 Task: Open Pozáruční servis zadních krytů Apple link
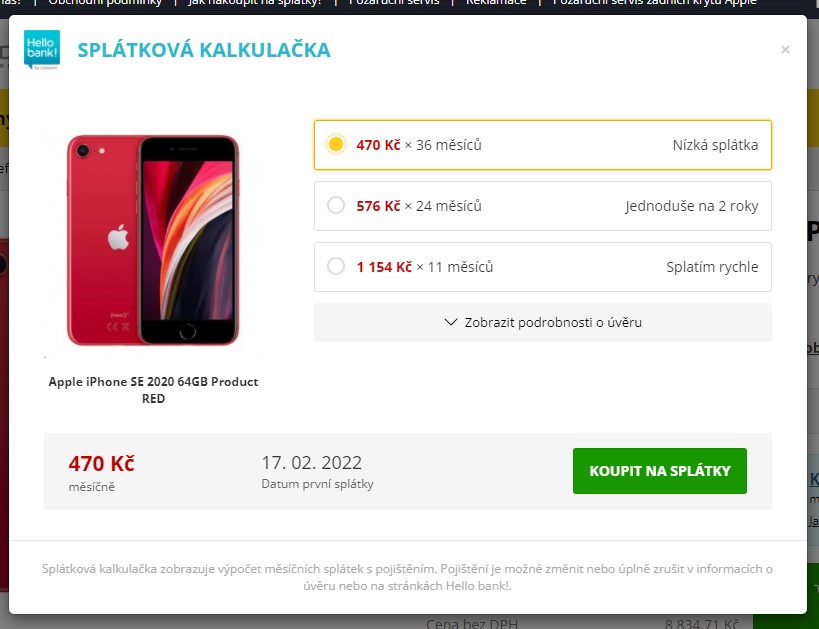pos(654,3)
